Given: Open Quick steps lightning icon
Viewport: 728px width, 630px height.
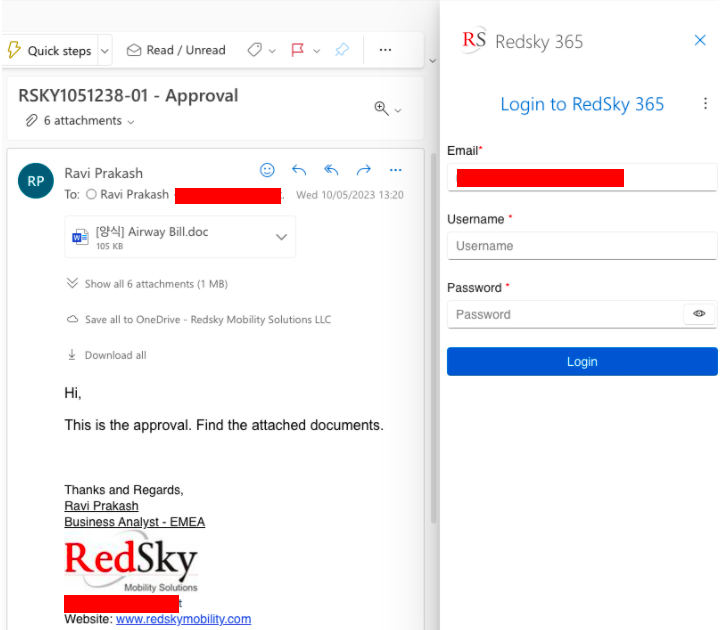Looking at the screenshot, I should click(x=14, y=50).
